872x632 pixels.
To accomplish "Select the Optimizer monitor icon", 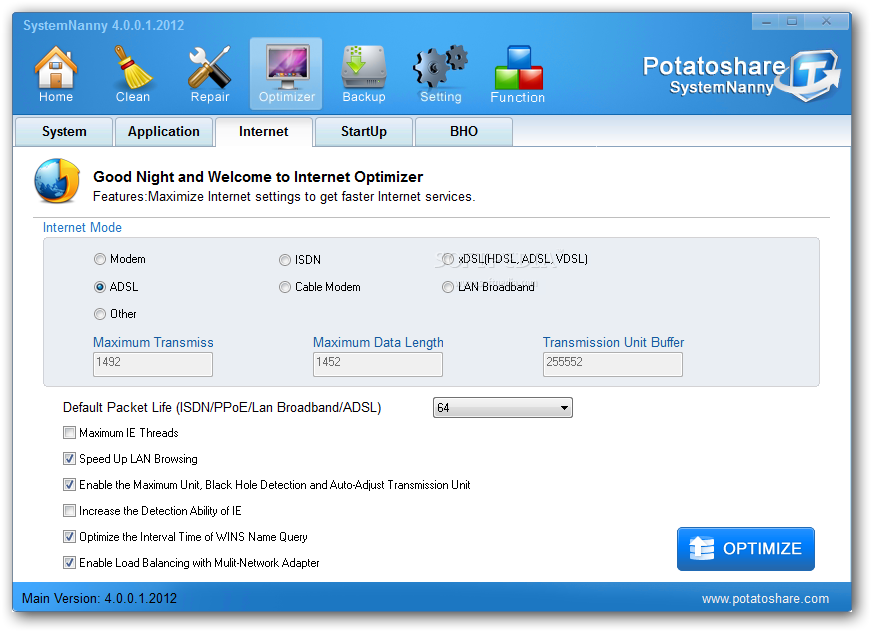I will (x=286, y=73).
